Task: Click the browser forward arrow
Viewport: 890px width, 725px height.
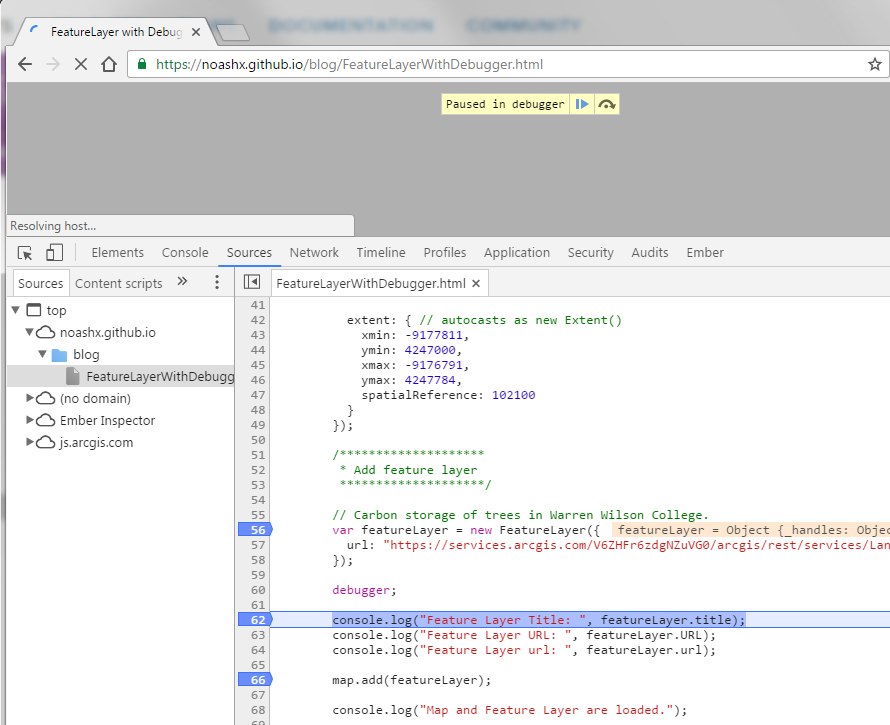Action: pyautogui.click(x=53, y=64)
